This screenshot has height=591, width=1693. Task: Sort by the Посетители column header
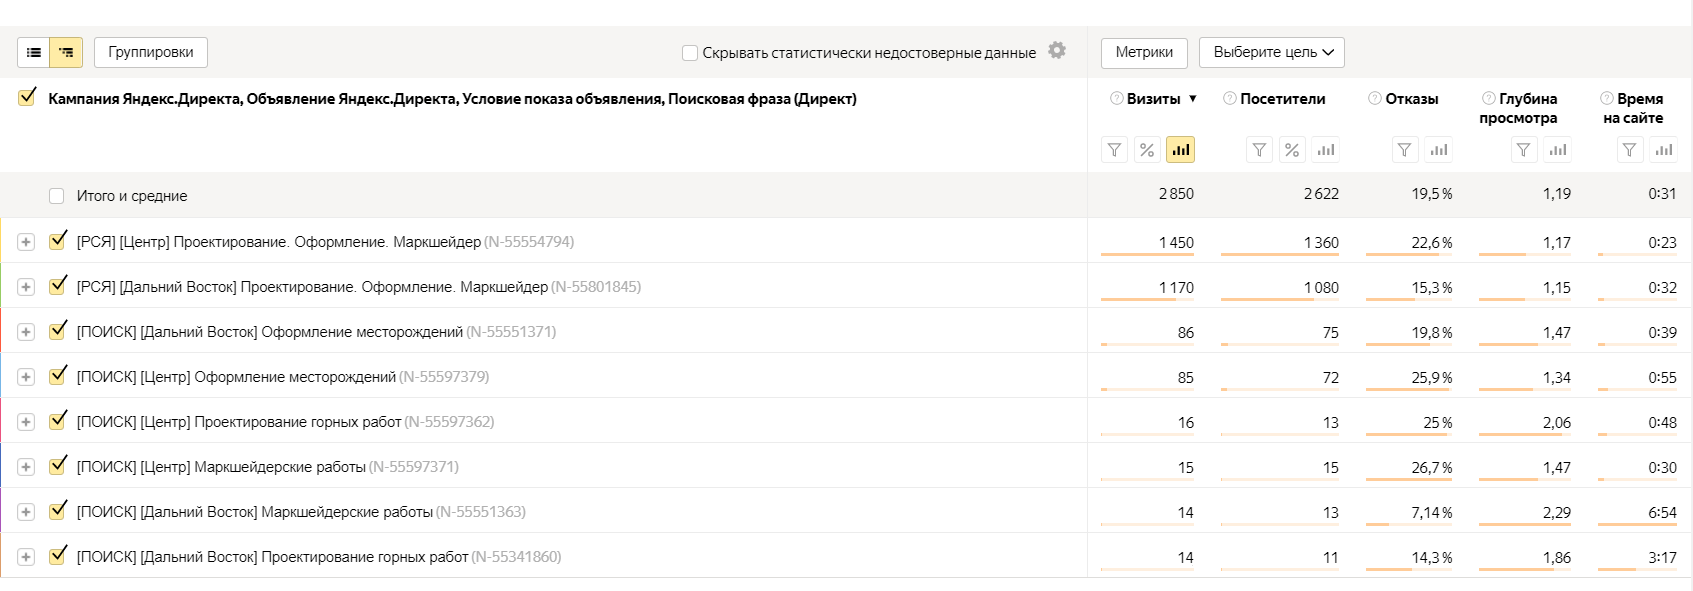pos(1282,99)
